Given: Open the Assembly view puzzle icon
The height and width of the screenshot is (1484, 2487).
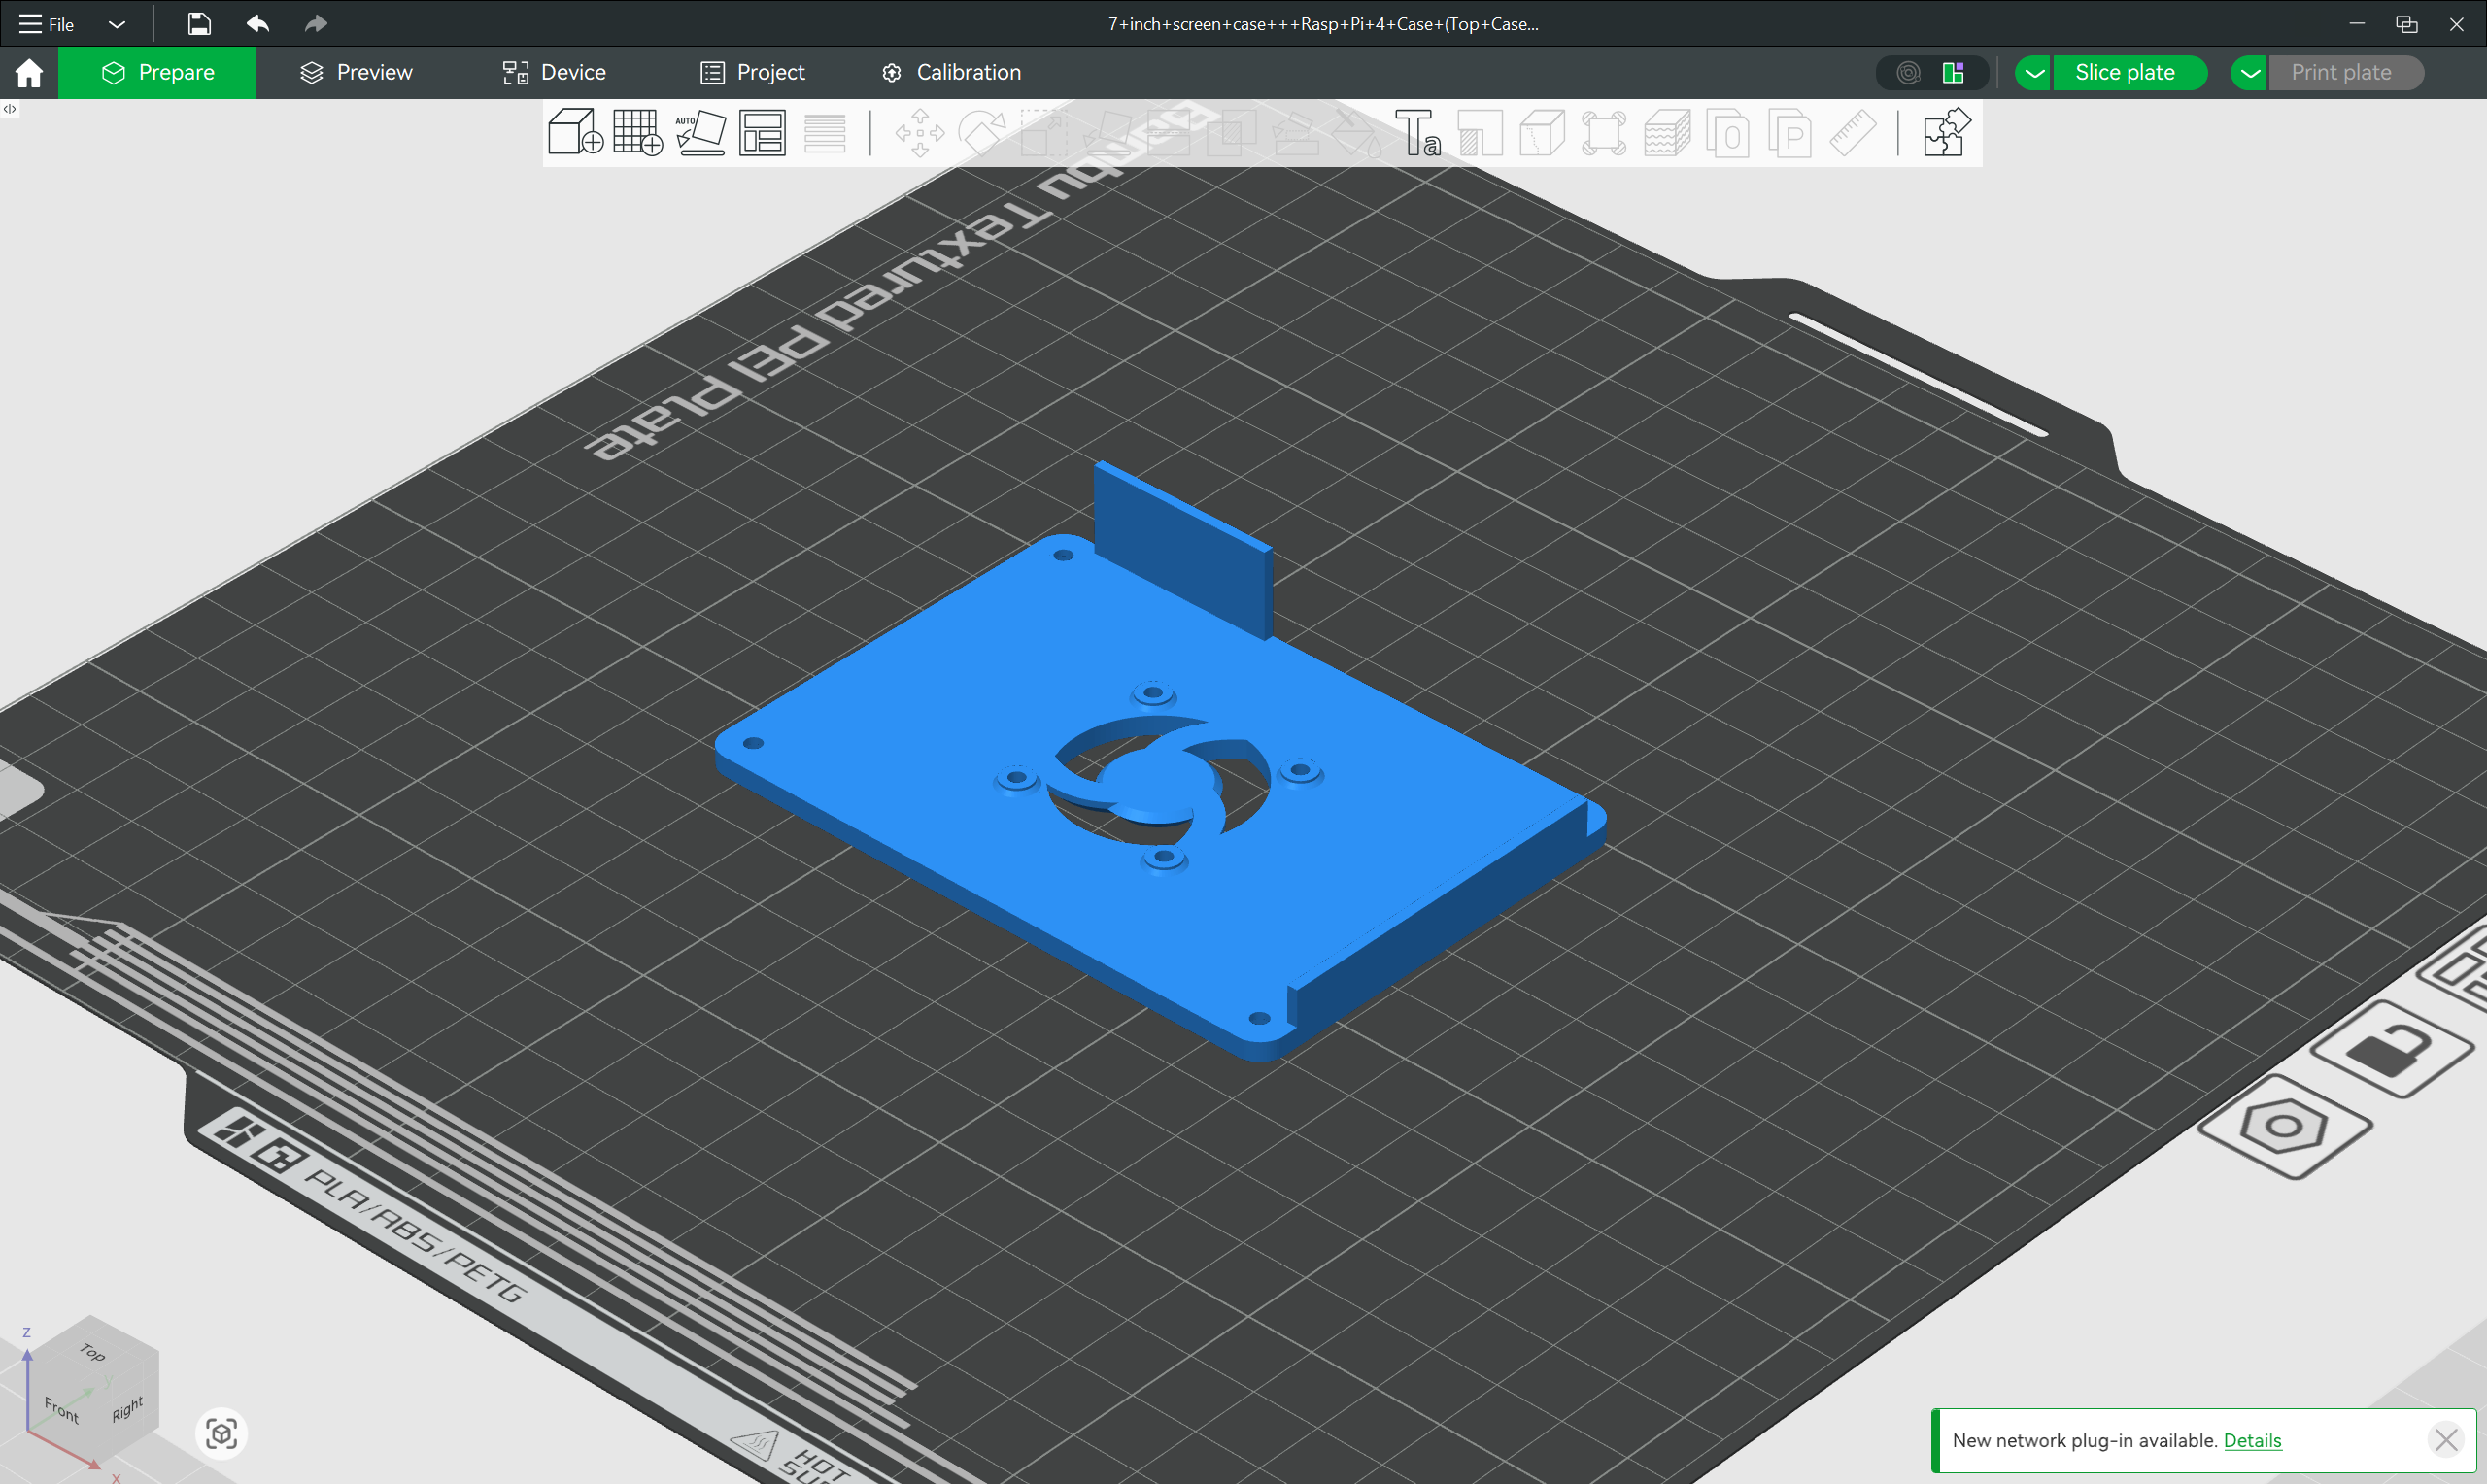Looking at the screenshot, I should point(1946,132).
